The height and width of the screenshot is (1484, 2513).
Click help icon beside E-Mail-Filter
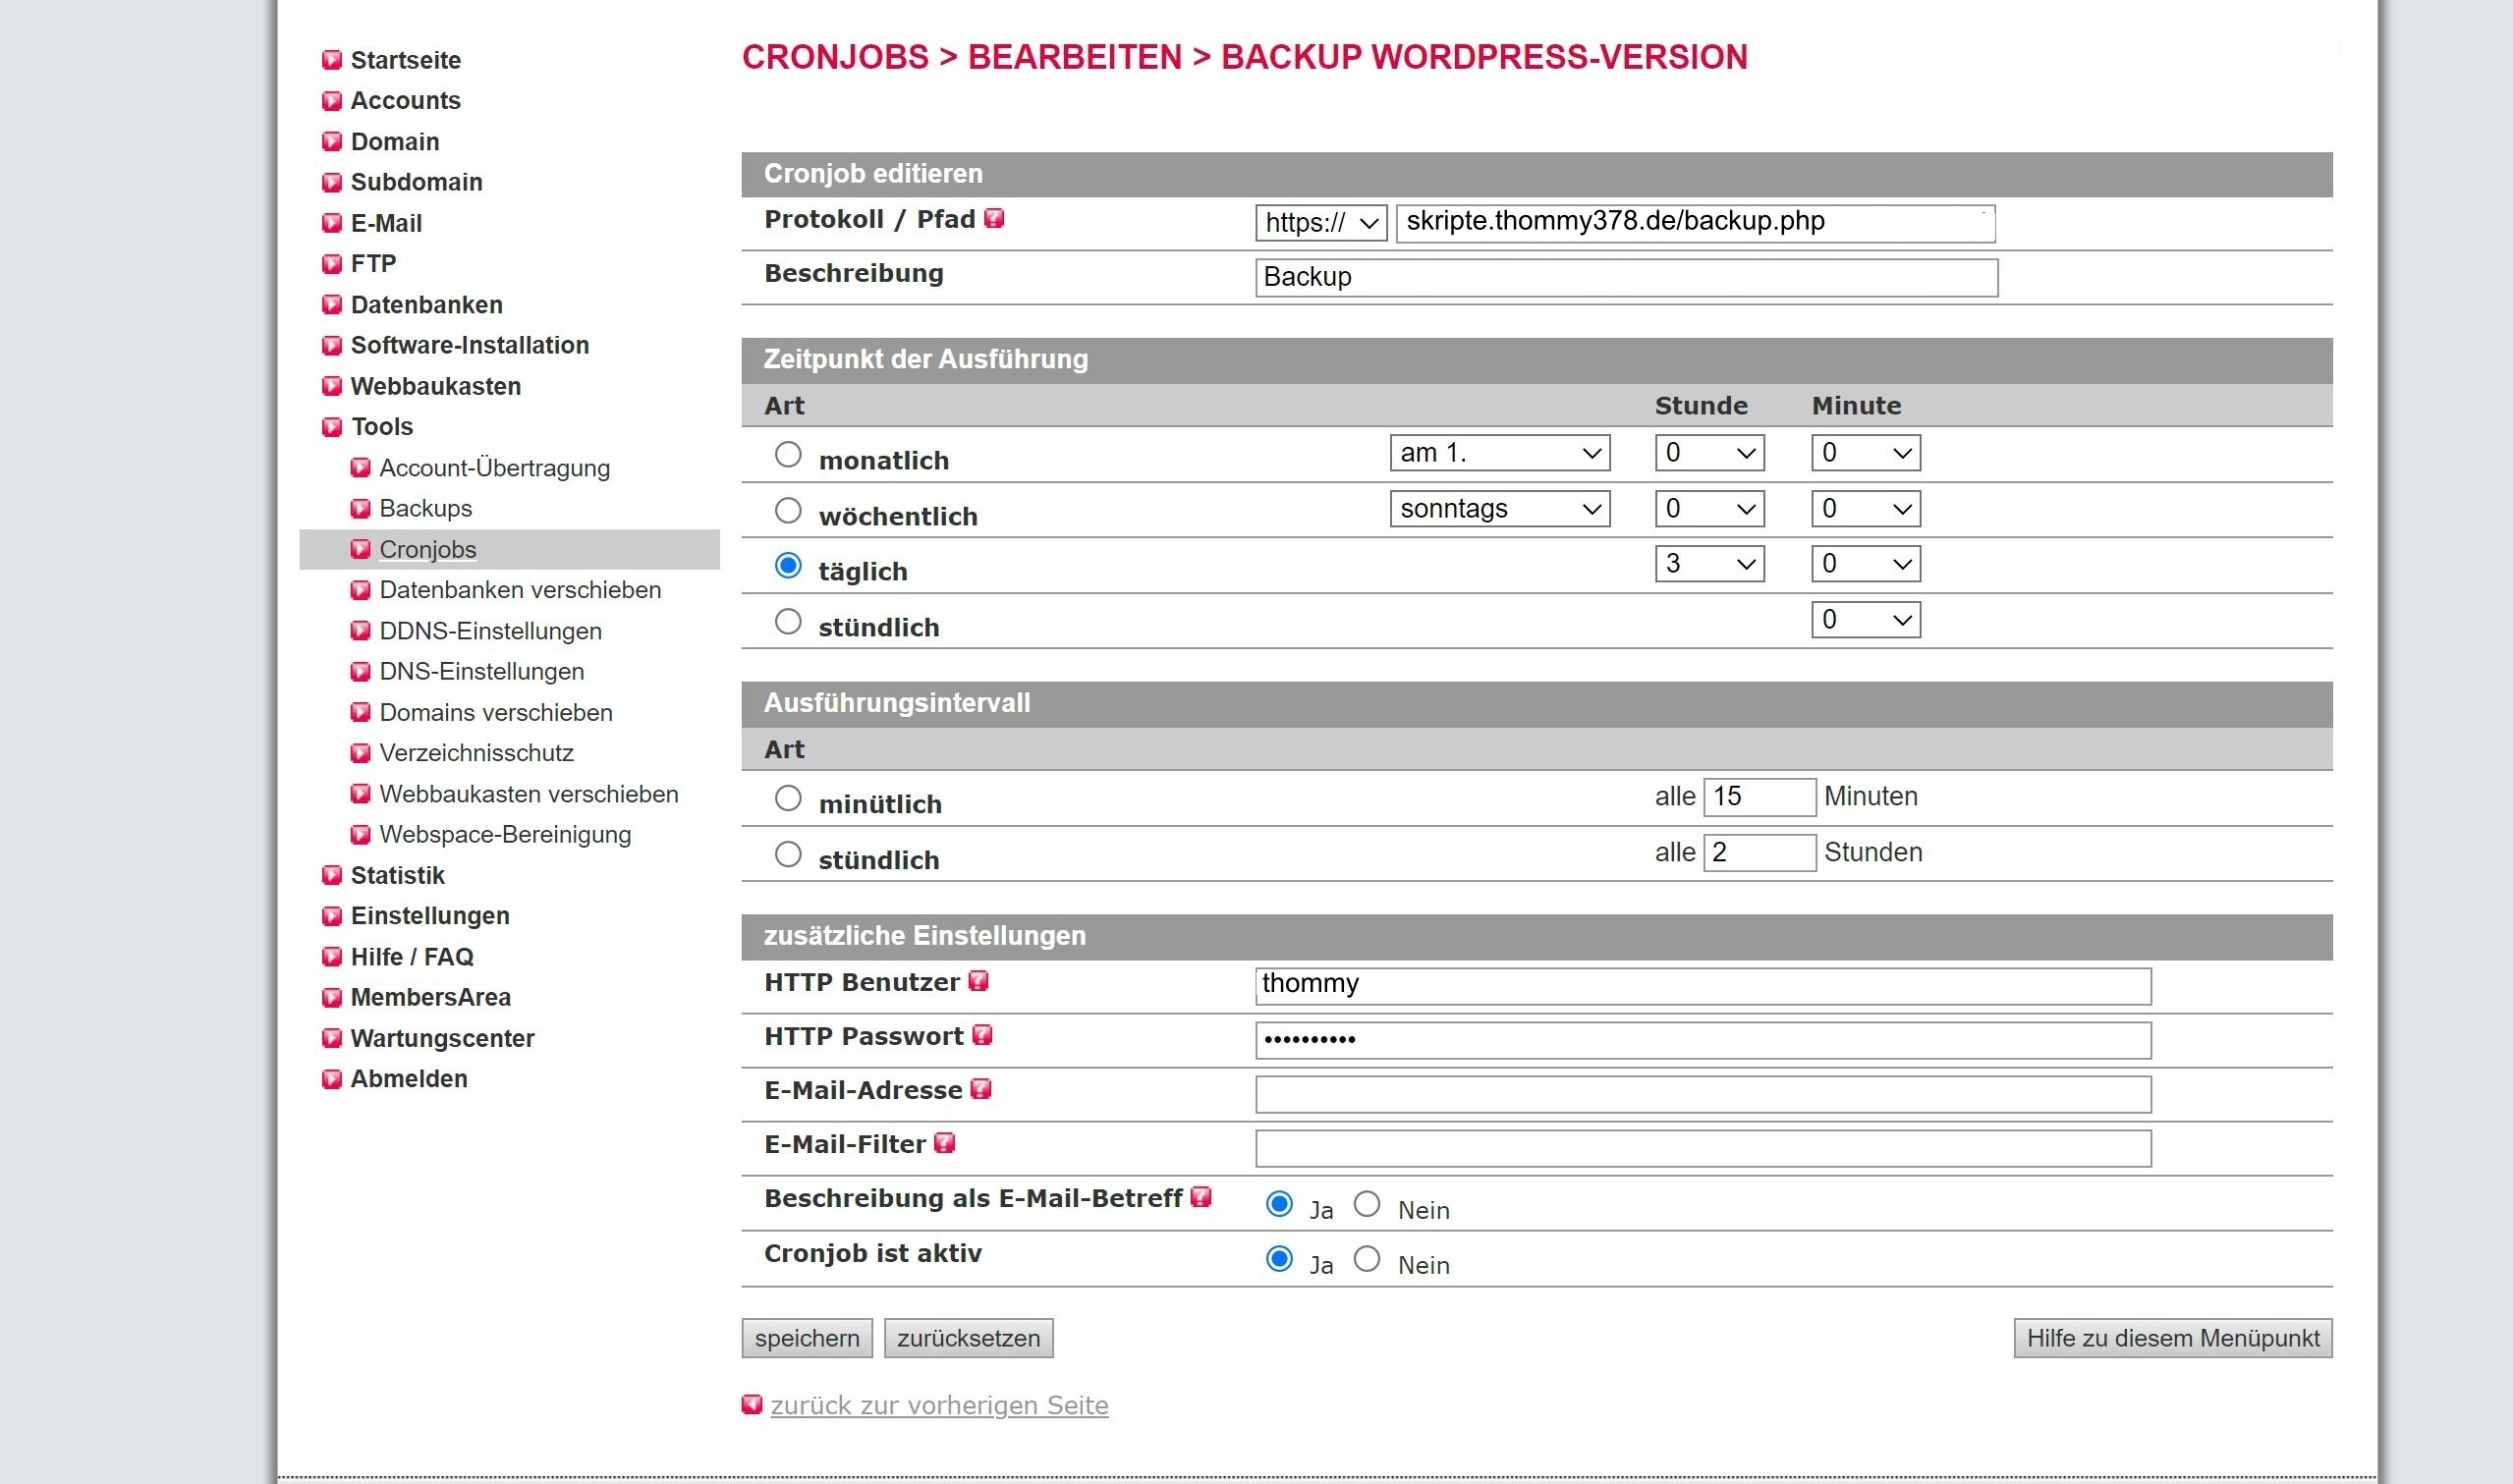coord(945,1143)
